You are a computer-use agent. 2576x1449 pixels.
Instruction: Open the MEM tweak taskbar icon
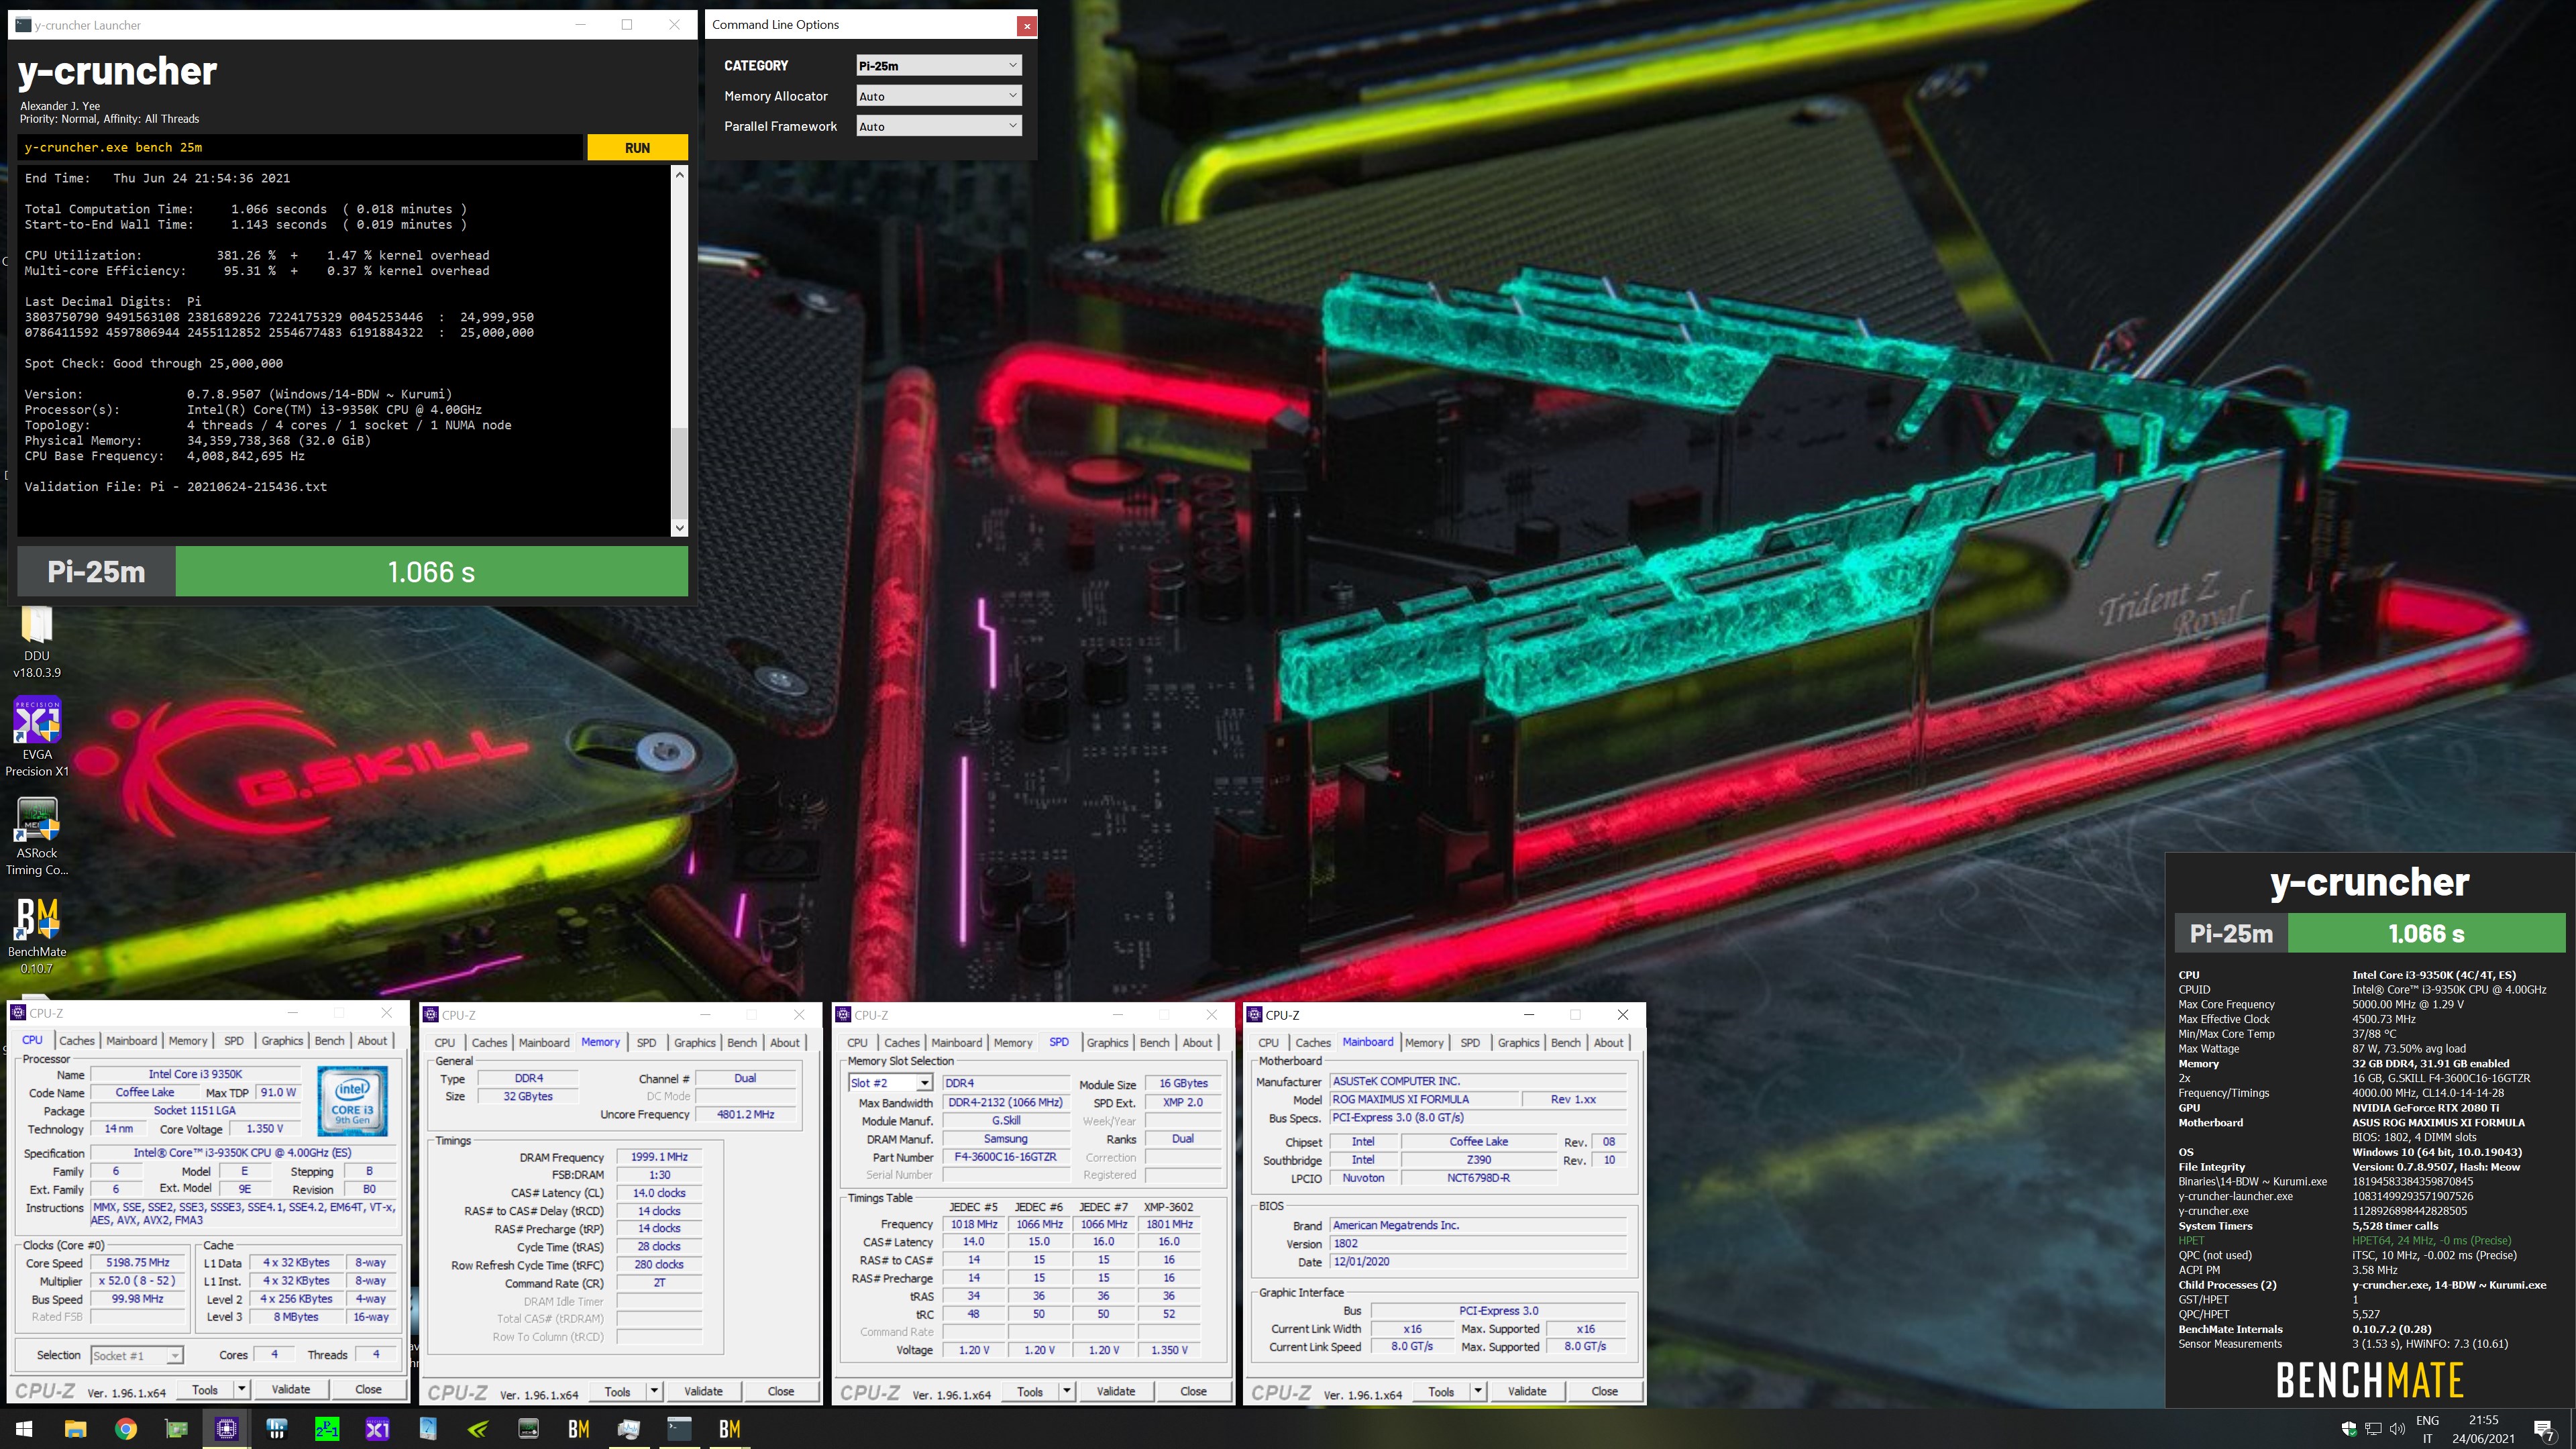(x=528, y=1429)
